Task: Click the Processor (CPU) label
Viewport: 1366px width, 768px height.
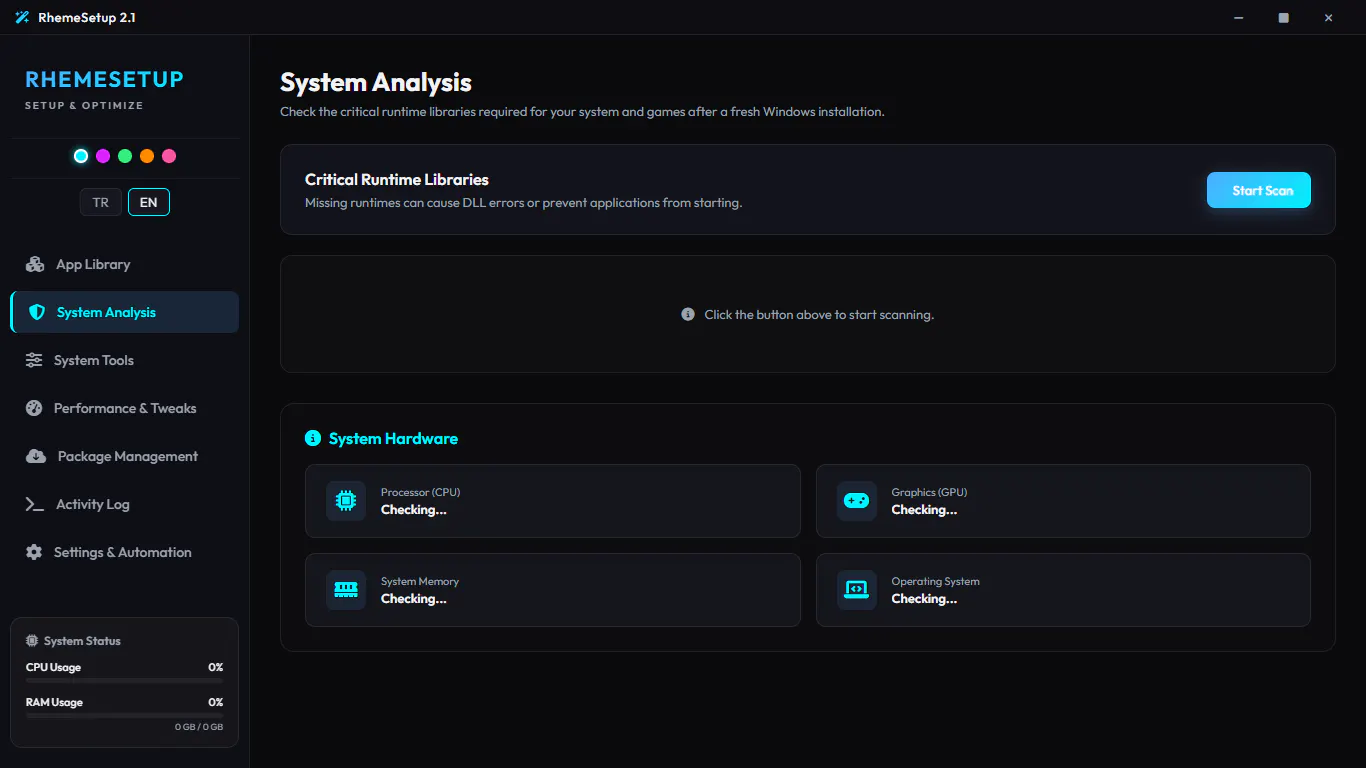Action: point(420,492)
